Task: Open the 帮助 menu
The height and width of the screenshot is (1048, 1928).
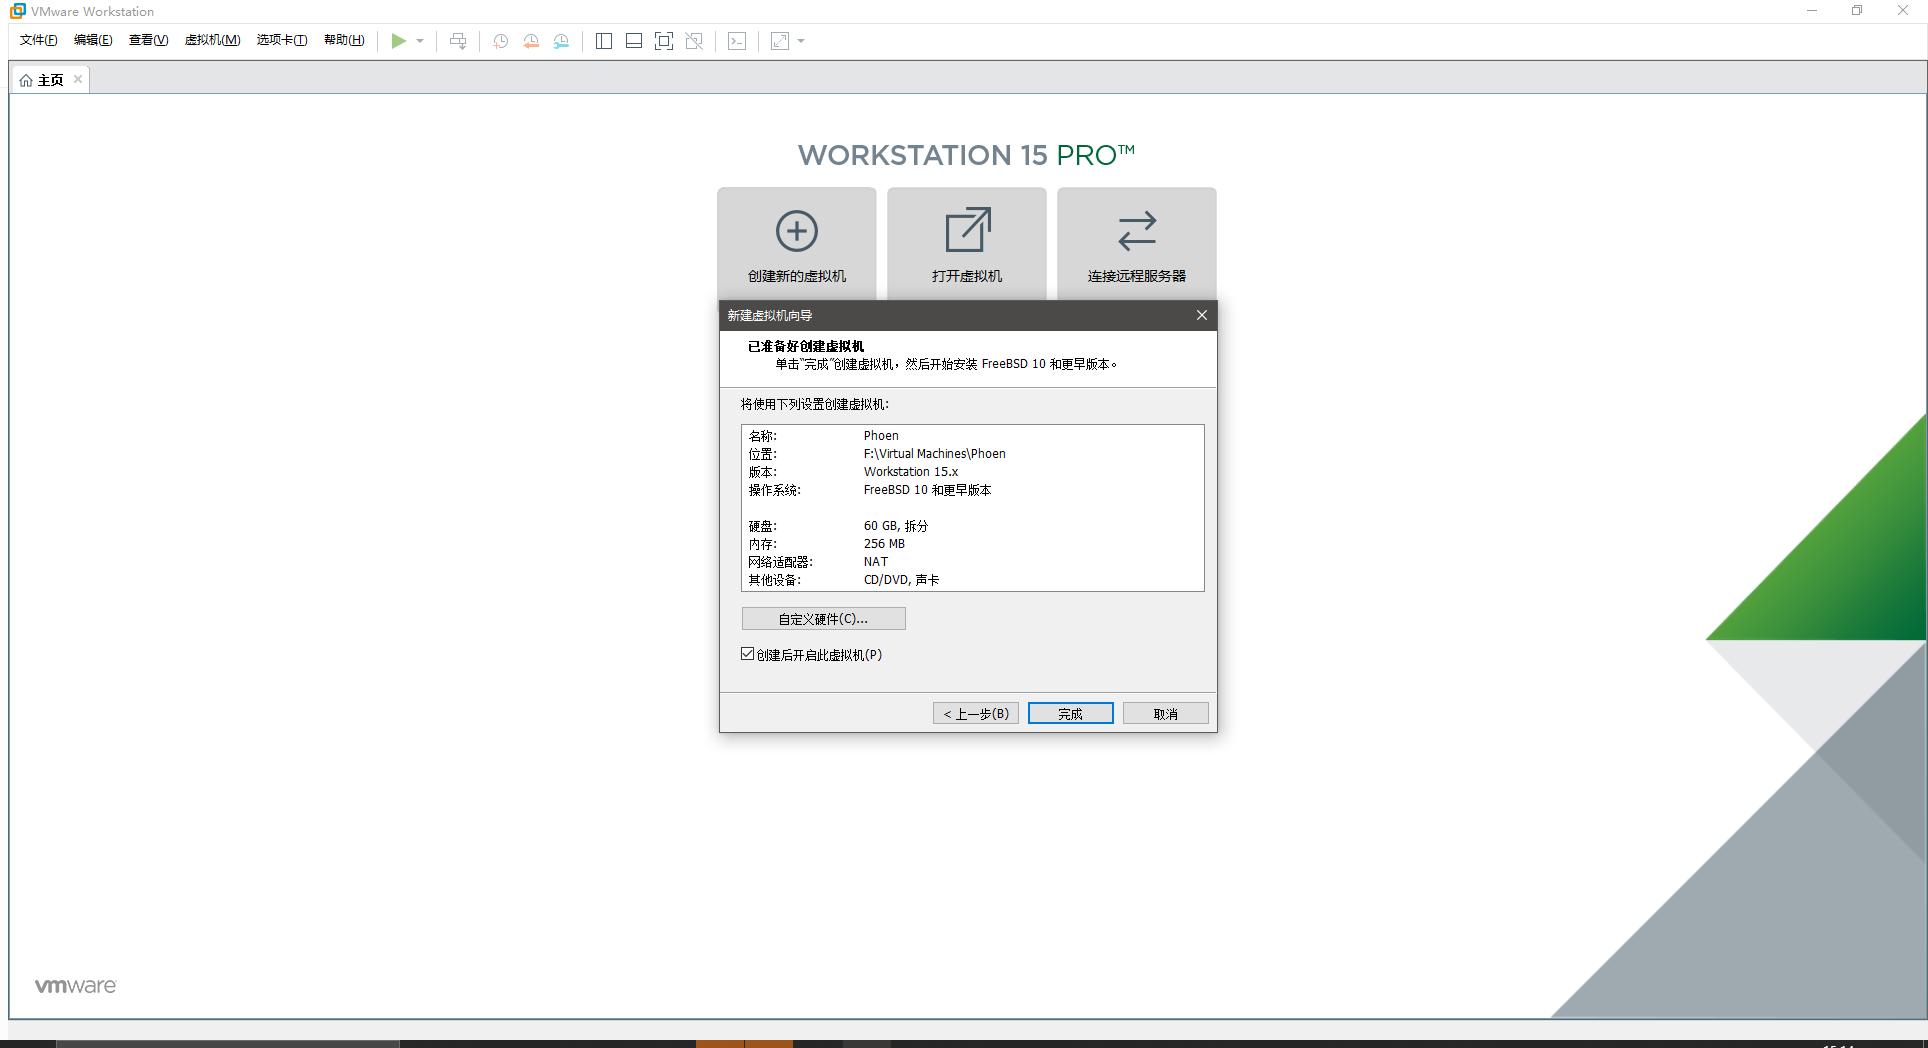Action: [x=344, y=40]
